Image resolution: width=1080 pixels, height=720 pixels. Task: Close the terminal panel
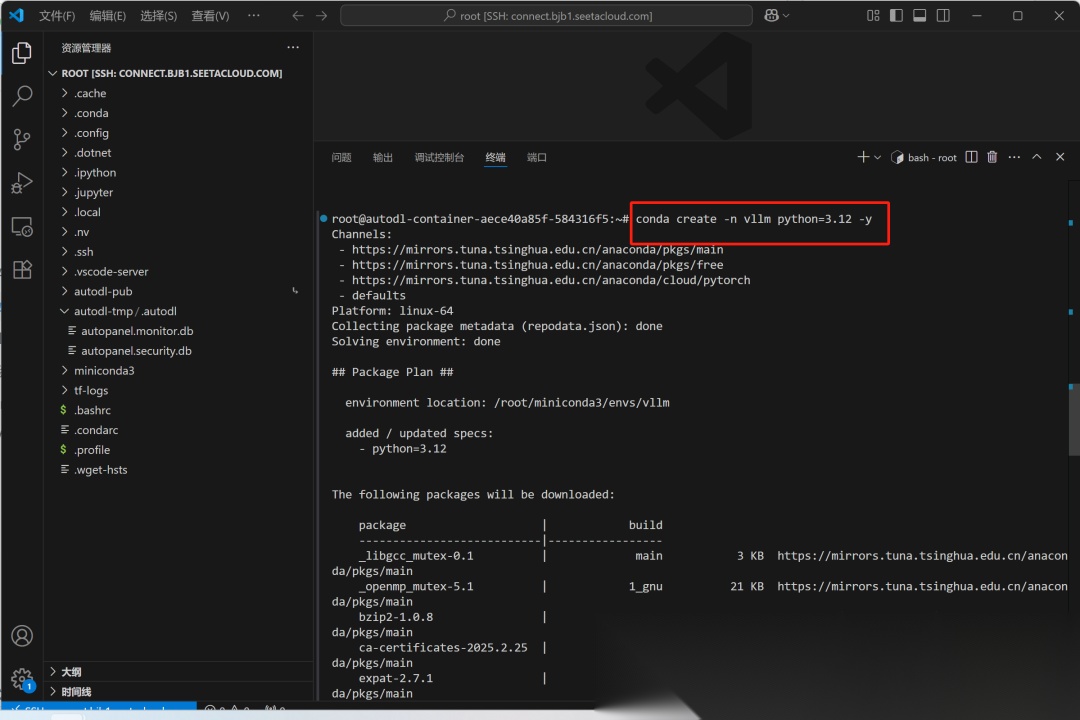coord(1060,157)
